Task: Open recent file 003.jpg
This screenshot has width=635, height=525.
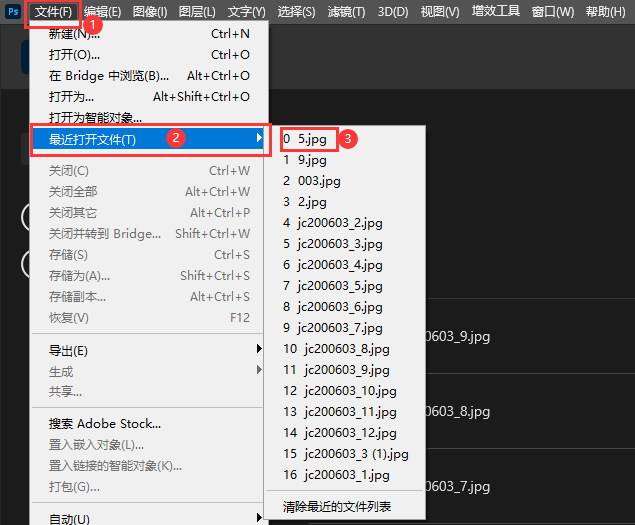Action: [345, 181]
